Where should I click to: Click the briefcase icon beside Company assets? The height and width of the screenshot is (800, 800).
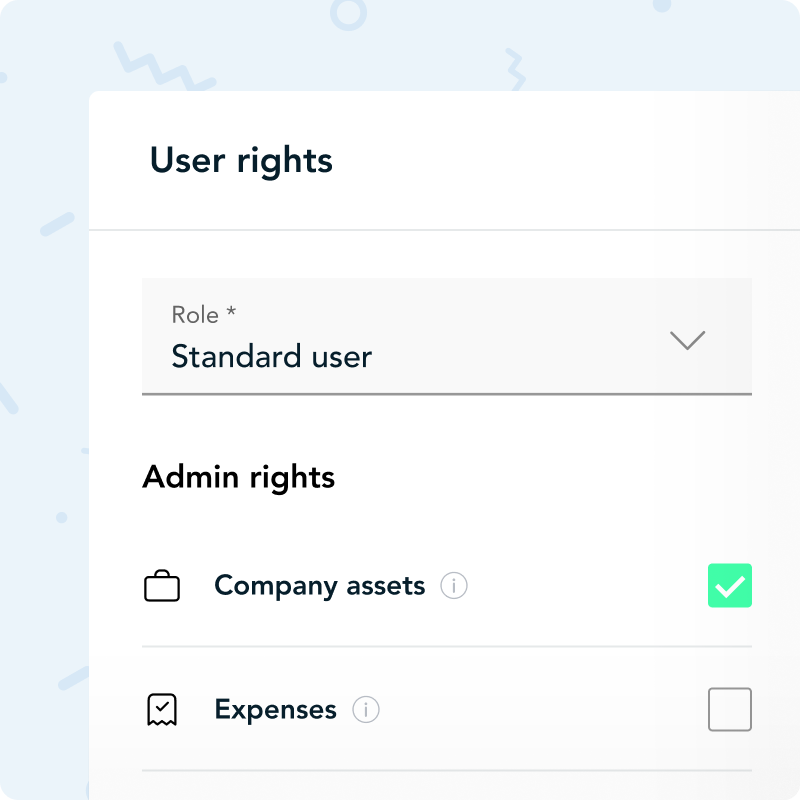162,586
